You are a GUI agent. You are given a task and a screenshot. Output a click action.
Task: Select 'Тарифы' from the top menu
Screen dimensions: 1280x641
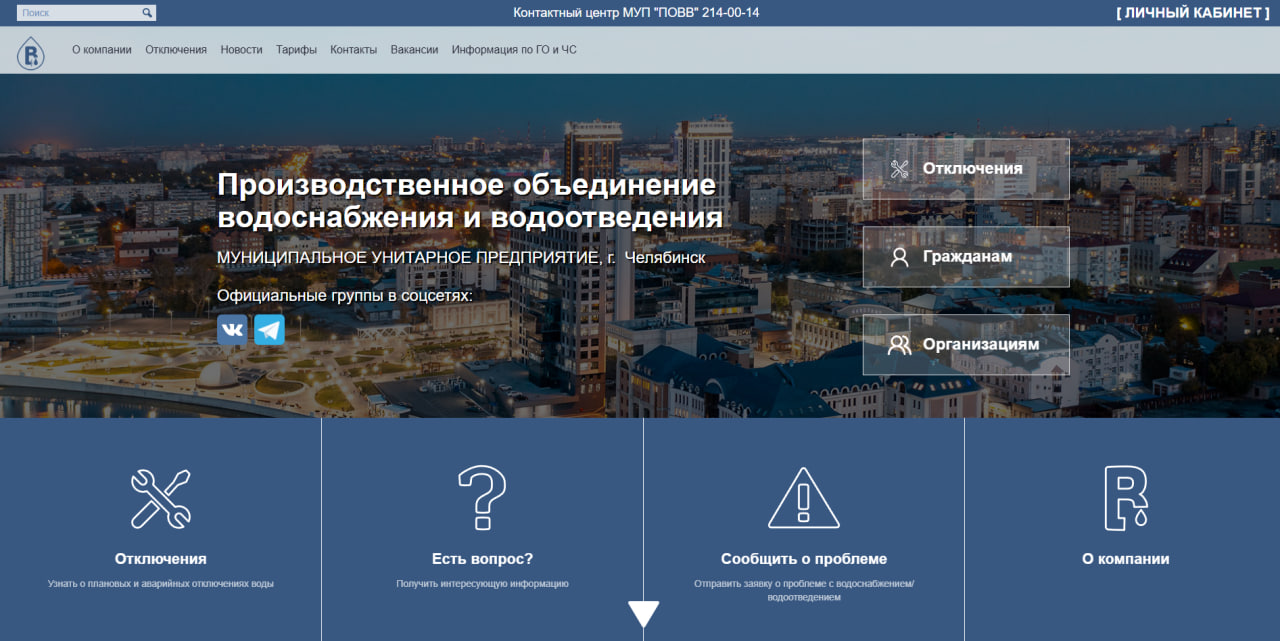(x=296, y=50)
